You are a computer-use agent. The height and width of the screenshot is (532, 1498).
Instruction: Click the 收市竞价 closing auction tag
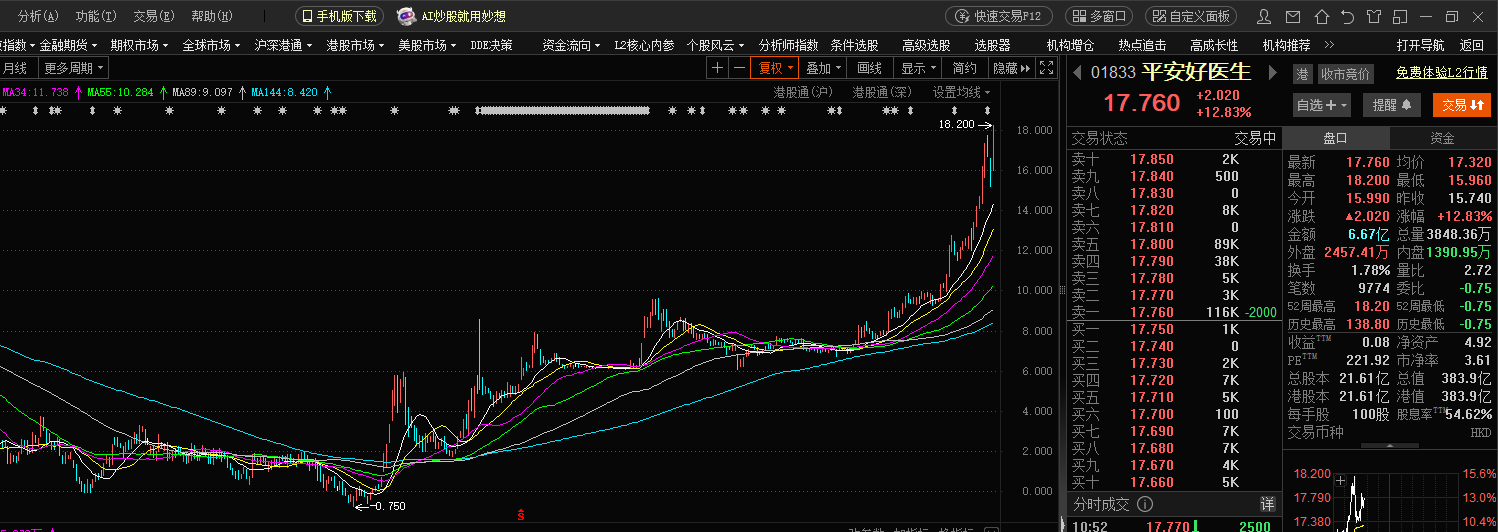[x=1346, y=73]
